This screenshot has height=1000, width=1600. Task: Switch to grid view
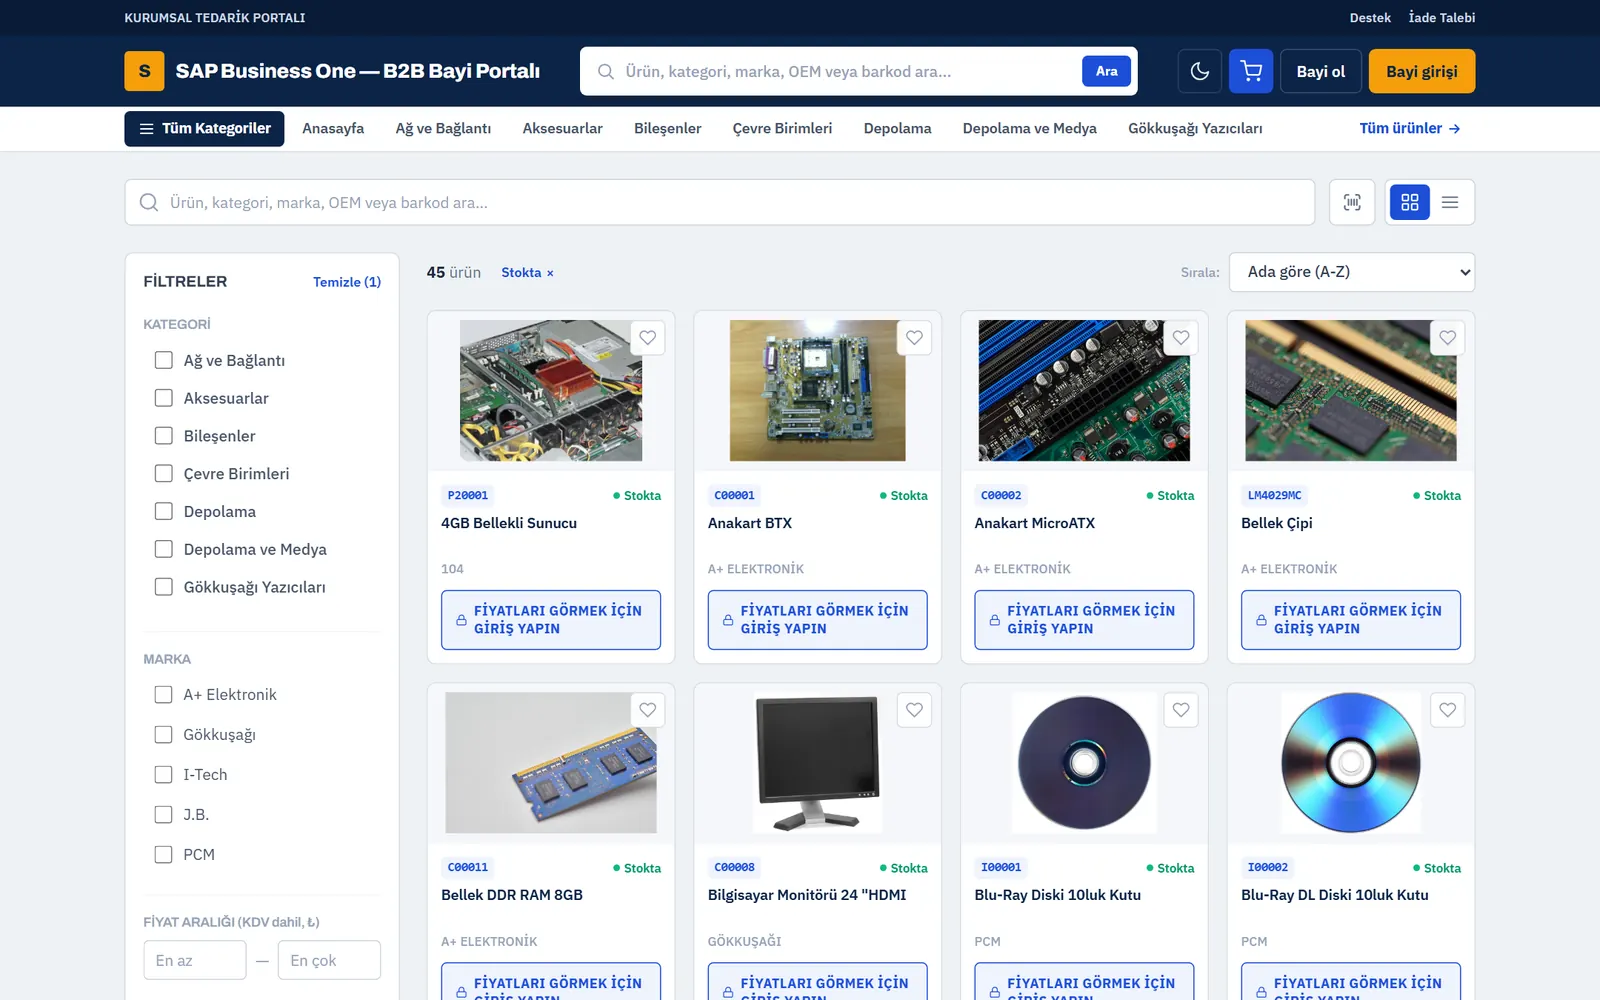1410,202
